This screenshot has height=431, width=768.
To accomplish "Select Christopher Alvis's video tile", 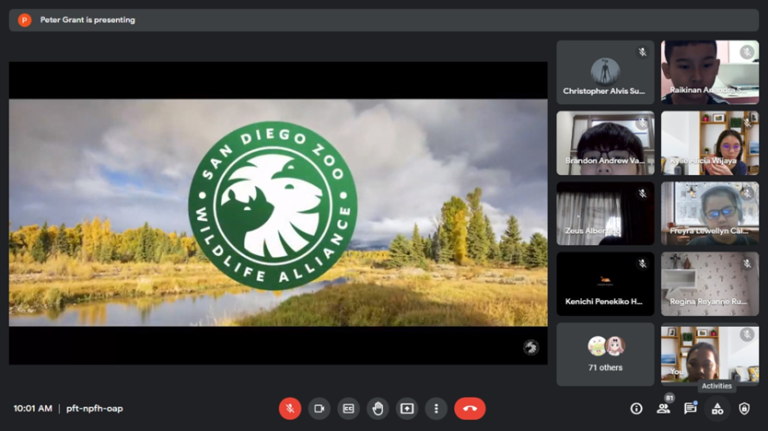I will click(605, 72).
